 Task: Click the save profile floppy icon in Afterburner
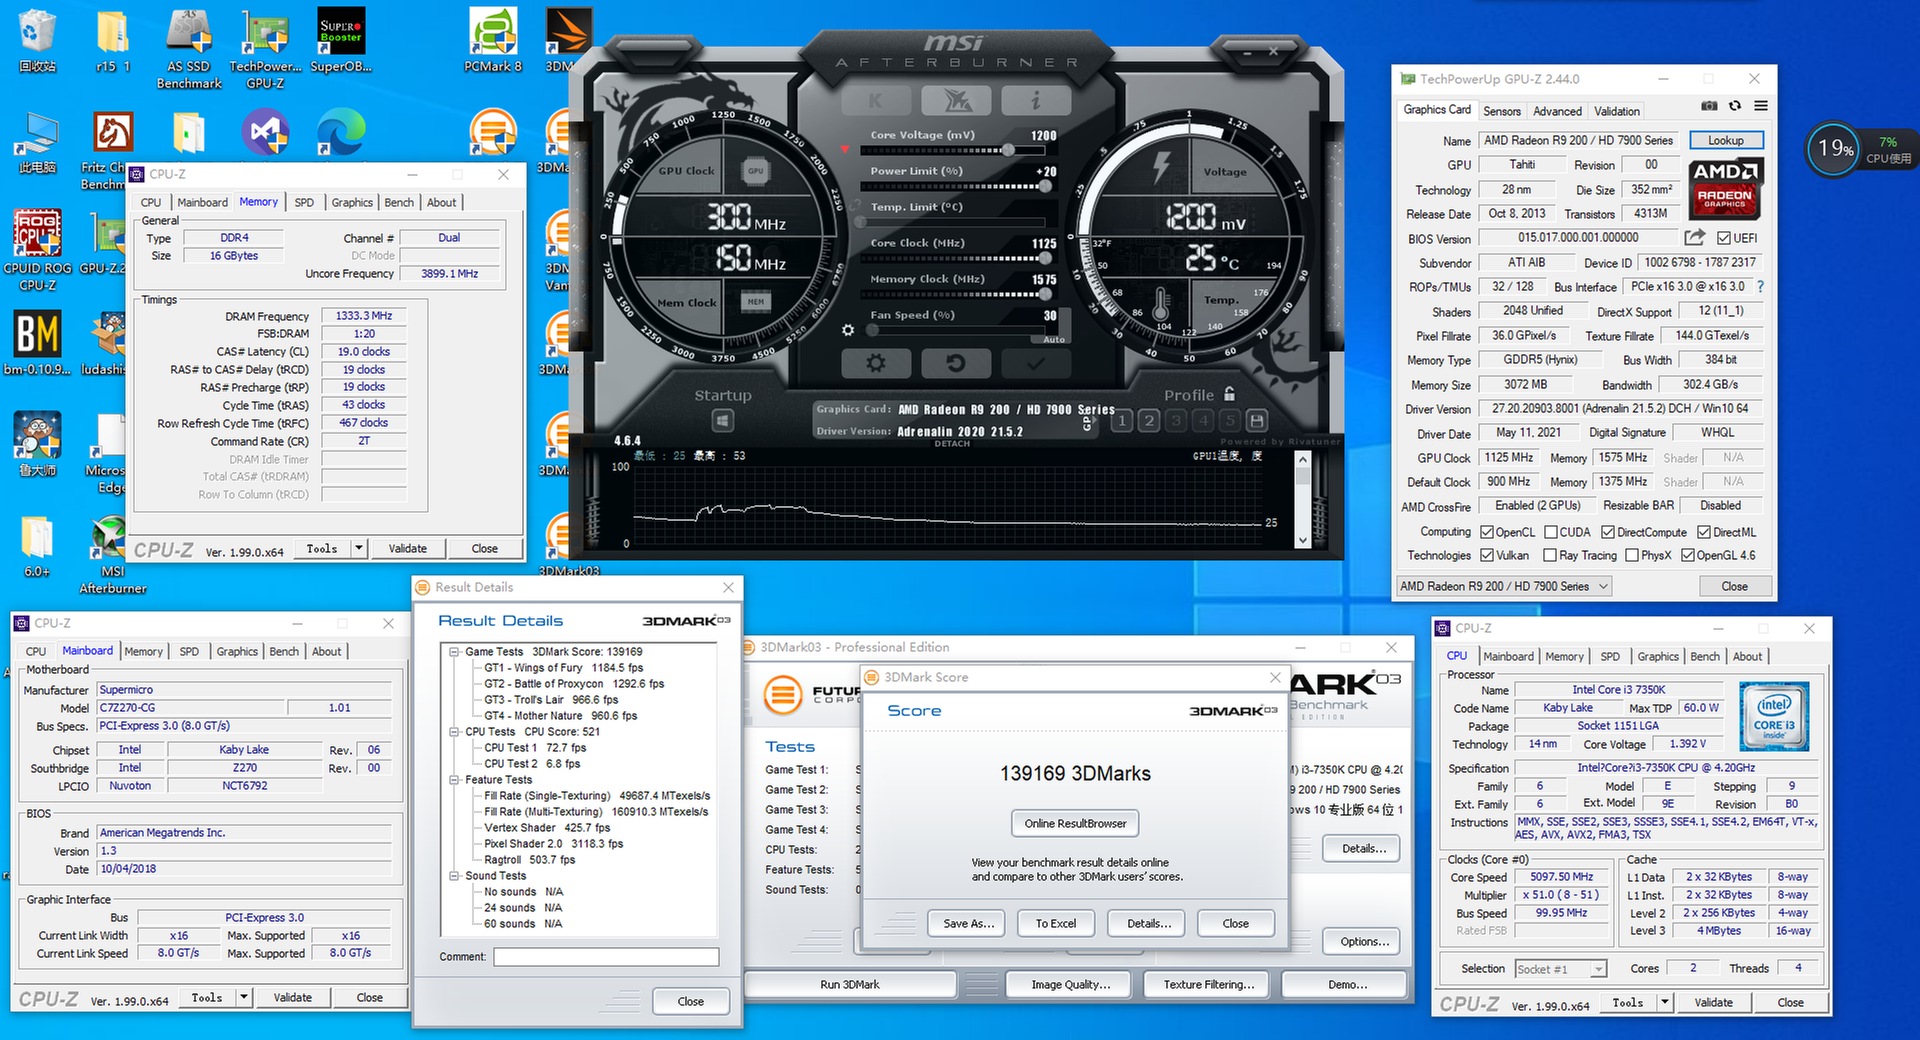1257,421
